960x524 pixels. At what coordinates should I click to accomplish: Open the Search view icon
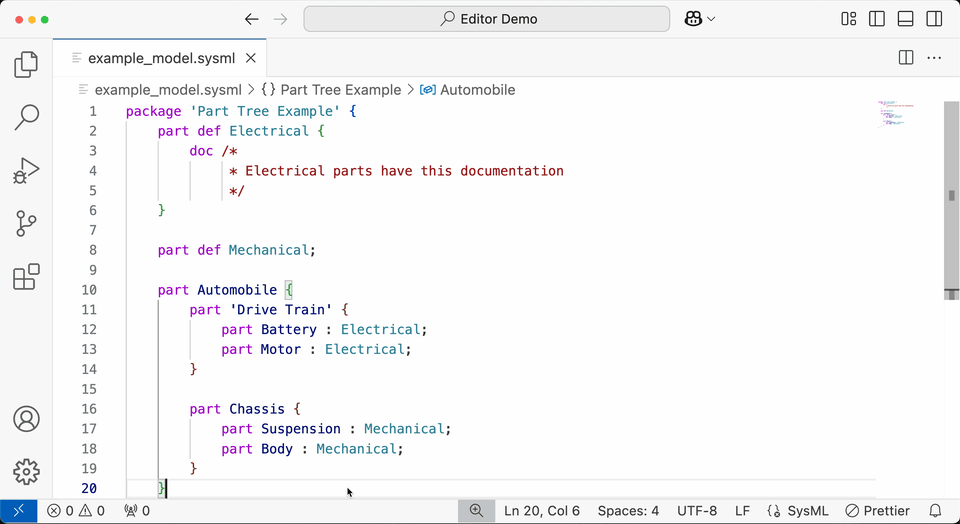tap(26, 117)
